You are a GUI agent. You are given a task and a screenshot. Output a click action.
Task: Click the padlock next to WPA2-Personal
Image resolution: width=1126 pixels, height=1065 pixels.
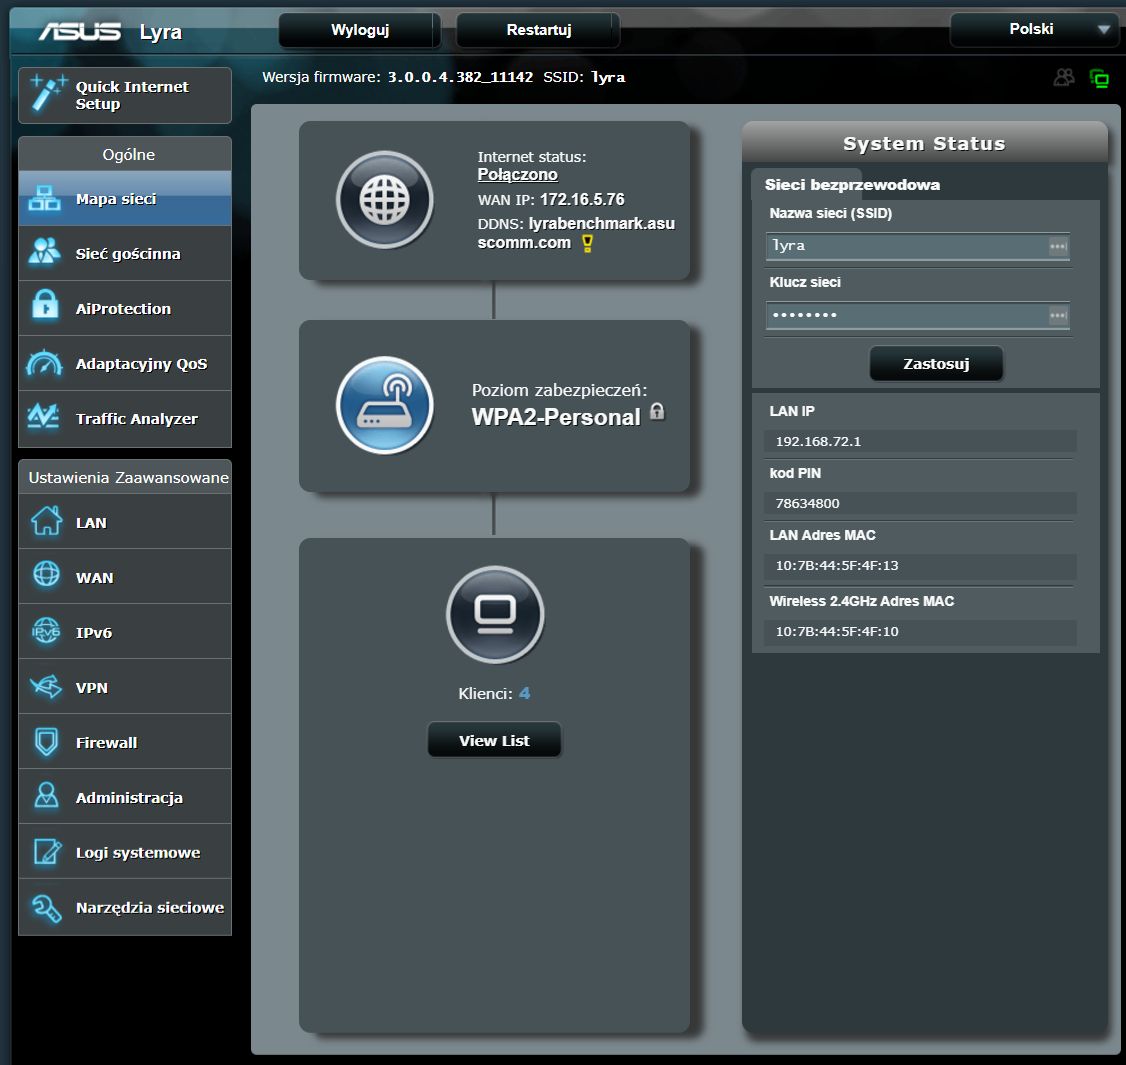point(657,411)
